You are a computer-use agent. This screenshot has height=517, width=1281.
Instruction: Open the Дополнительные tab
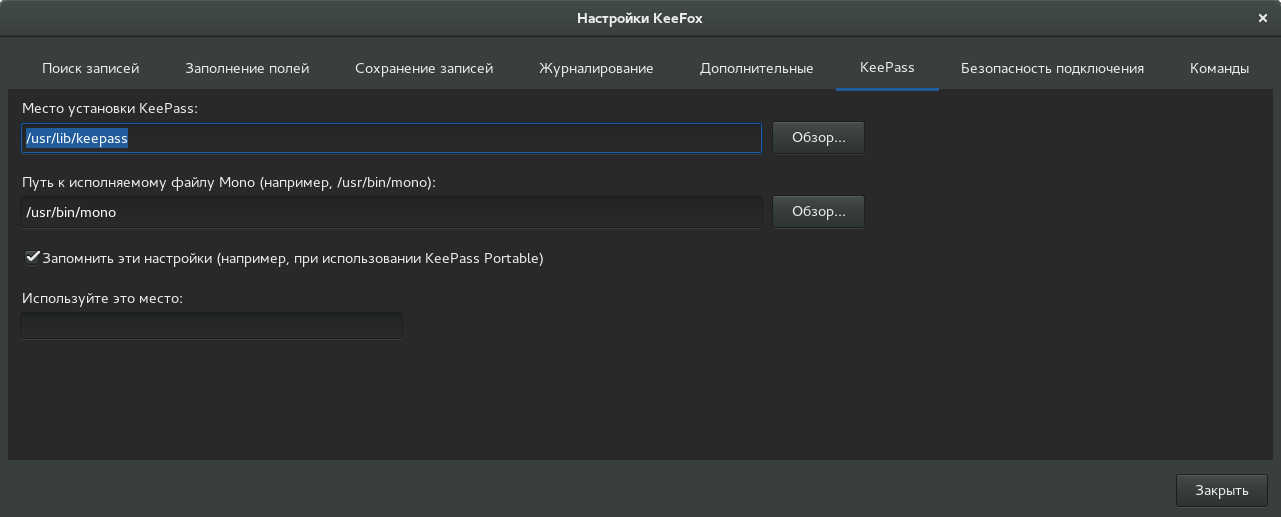(756, 68)
